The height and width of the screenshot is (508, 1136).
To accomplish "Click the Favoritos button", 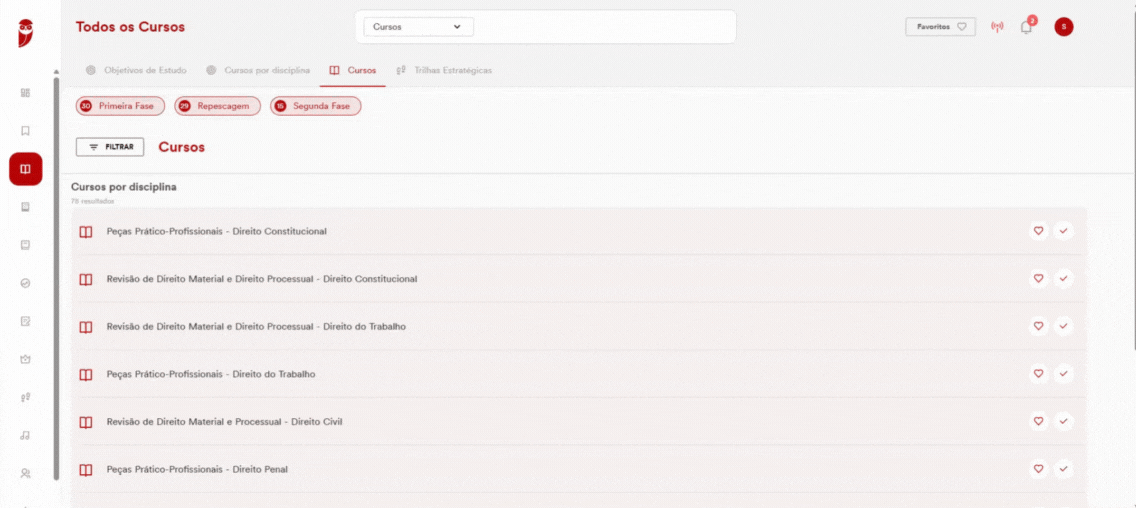I will (x=940, y=27).
